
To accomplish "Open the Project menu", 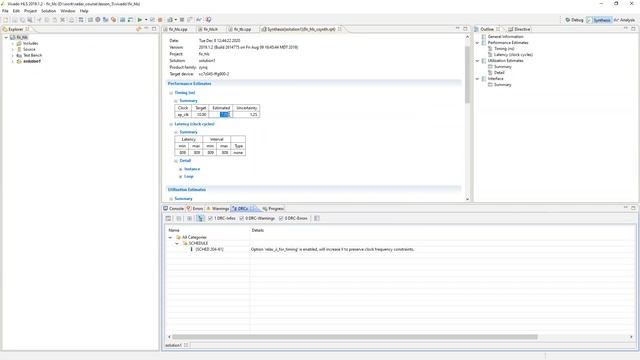I will tap(30, 11).
